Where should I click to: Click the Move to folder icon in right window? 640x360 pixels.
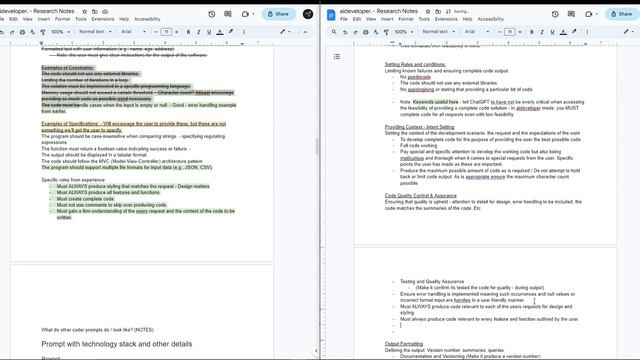(x=438, y=11)
